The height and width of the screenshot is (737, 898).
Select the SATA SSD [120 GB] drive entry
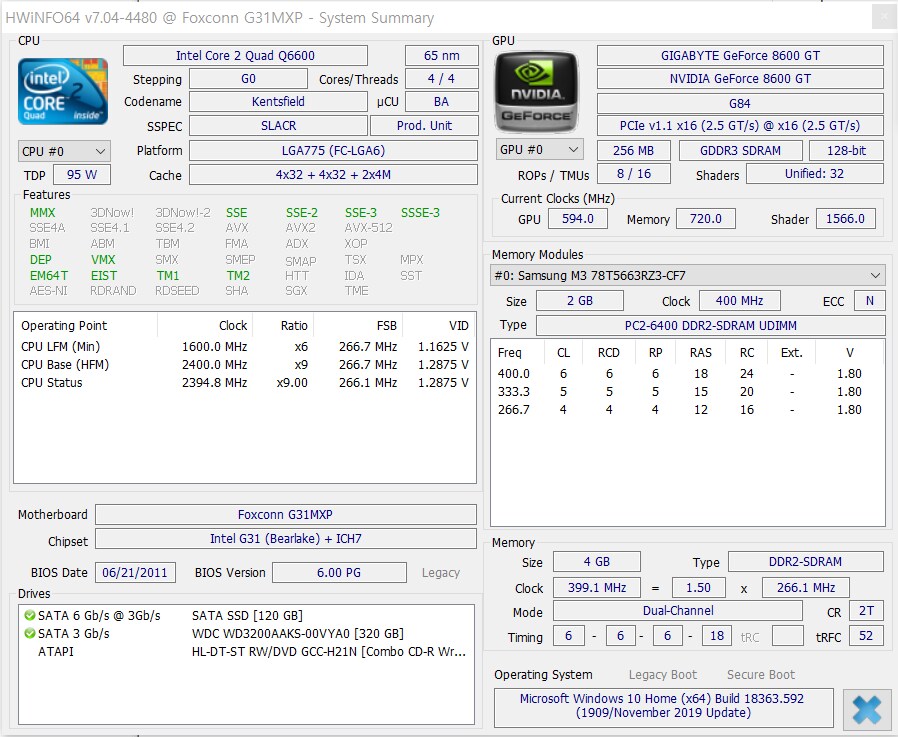tap(247, 616)
